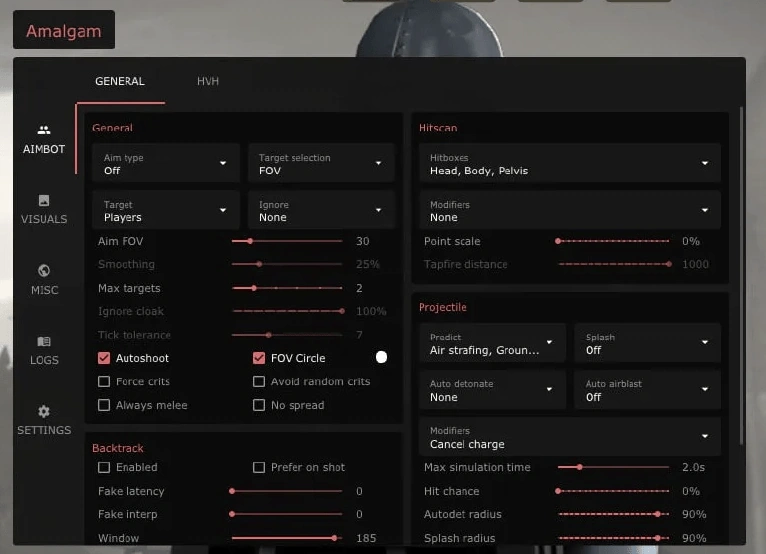Click the Backtrack section heading

[x=118, y=448]
